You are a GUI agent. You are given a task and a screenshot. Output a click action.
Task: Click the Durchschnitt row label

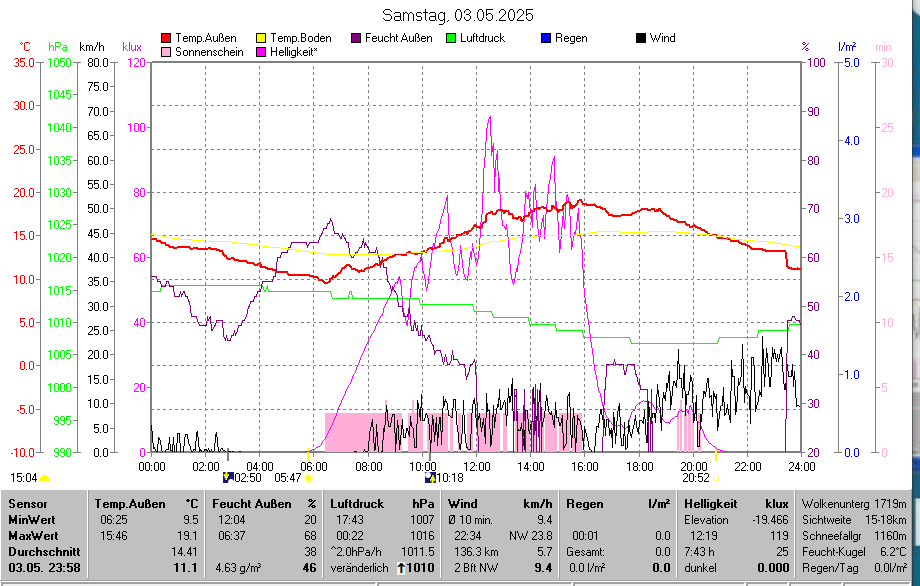[44, 552]
